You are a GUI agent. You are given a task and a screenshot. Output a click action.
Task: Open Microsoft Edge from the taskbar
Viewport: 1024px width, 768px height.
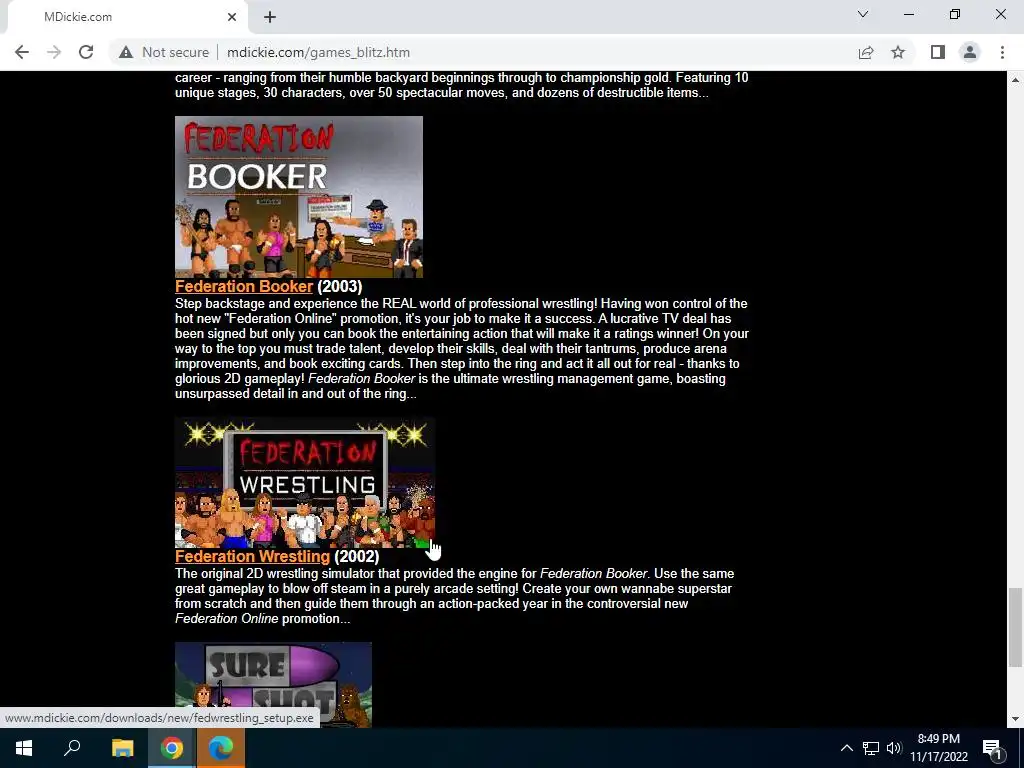(x=221, y=748)
